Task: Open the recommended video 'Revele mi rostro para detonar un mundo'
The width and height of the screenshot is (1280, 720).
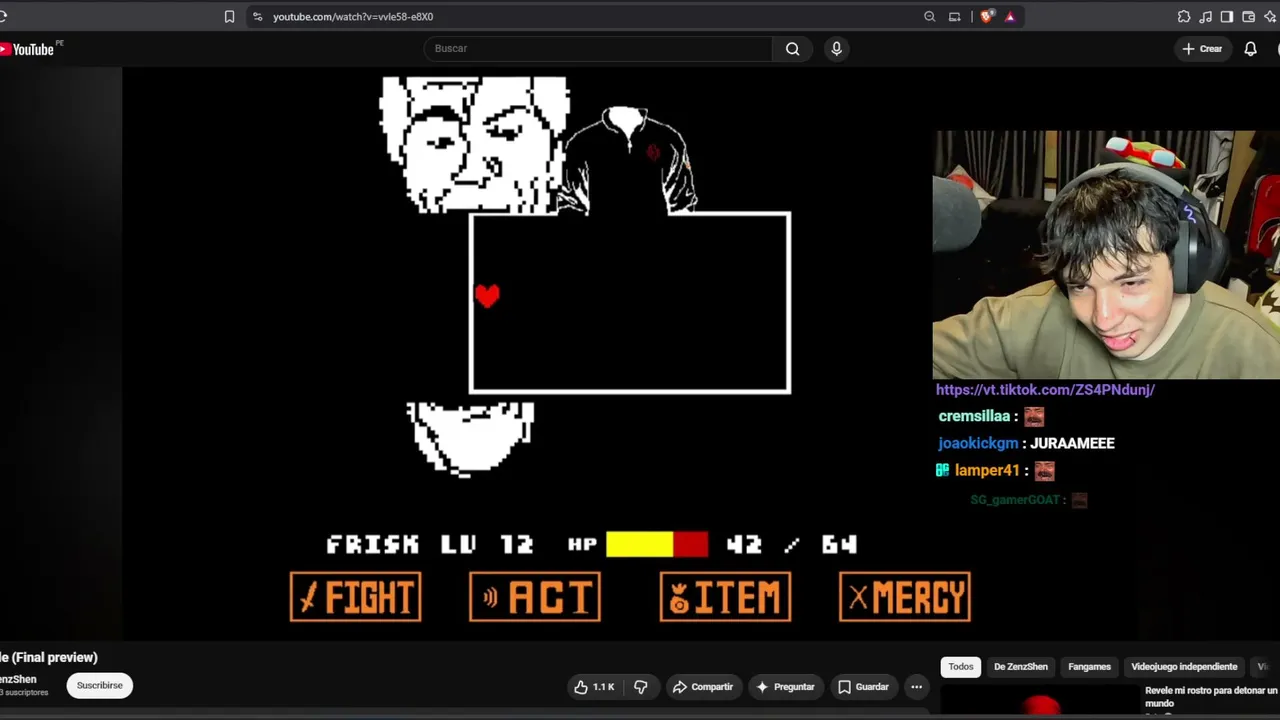Action: [x=1211, y=697]
